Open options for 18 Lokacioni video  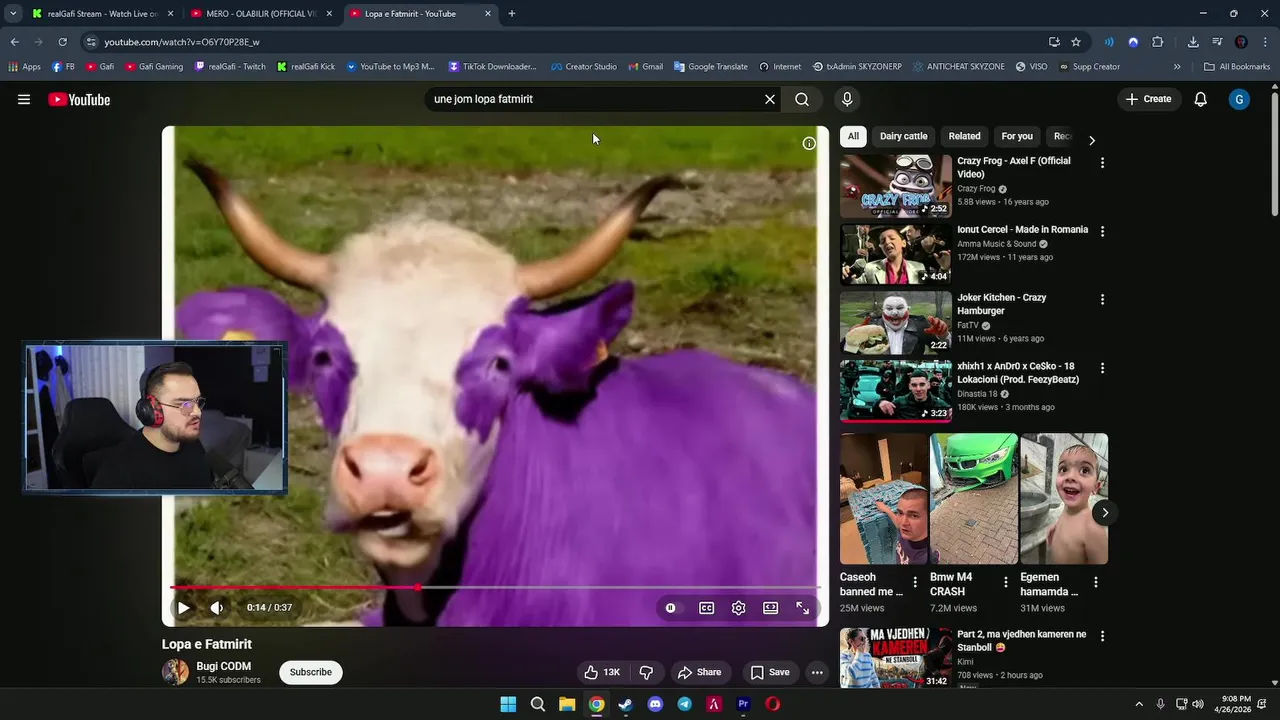click(1103, 368)
